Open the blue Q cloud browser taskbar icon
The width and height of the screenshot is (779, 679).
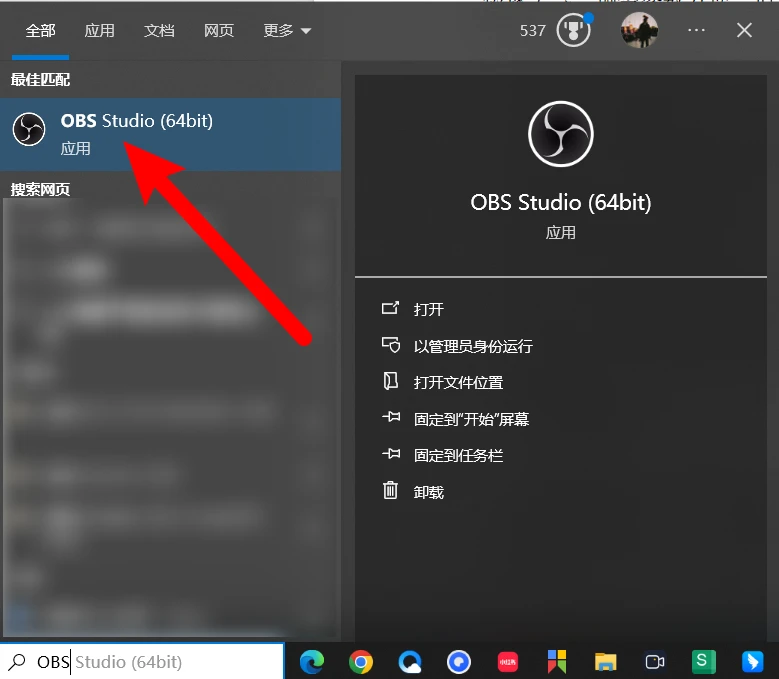click(410, 662)
